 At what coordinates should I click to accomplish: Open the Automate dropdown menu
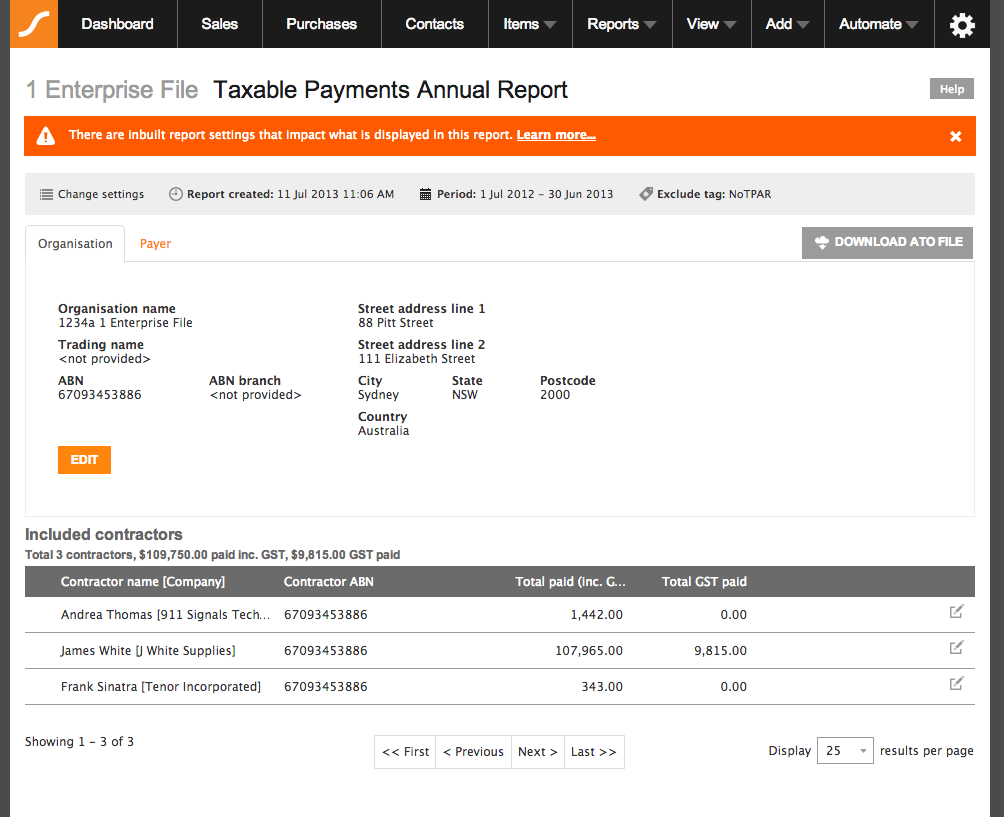click(878, 24)
